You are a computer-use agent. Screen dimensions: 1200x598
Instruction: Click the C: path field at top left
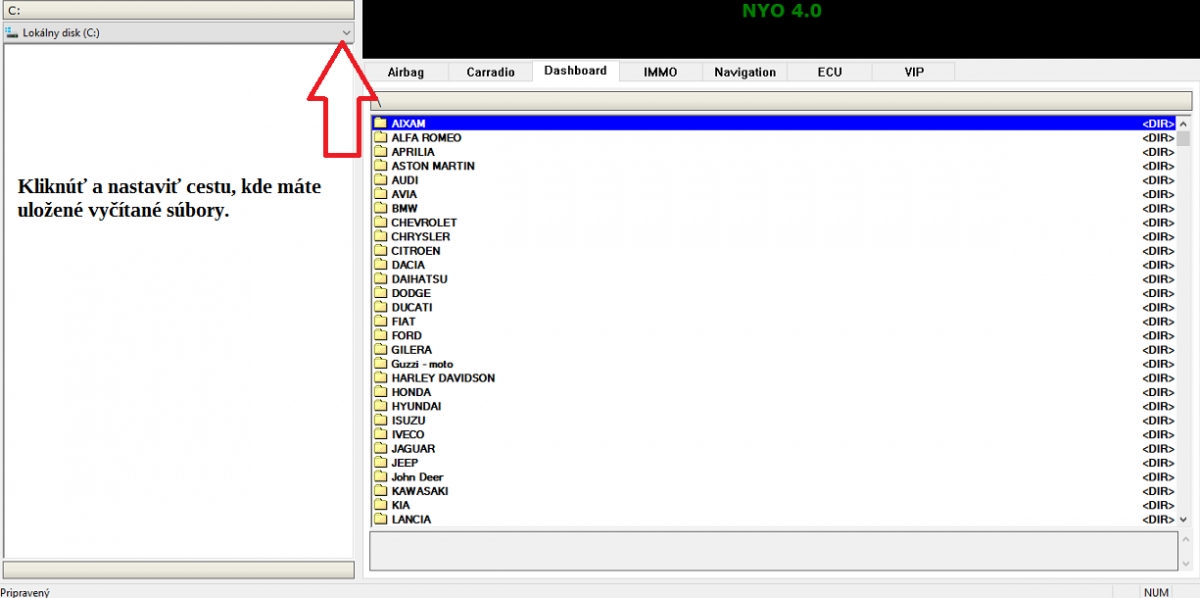(x=178, y=10)
